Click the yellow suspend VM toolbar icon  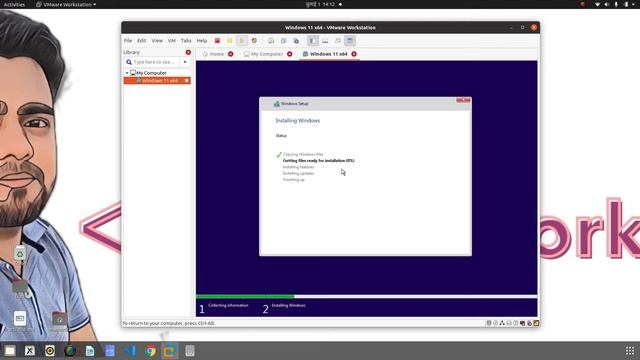tap(229, 41)
